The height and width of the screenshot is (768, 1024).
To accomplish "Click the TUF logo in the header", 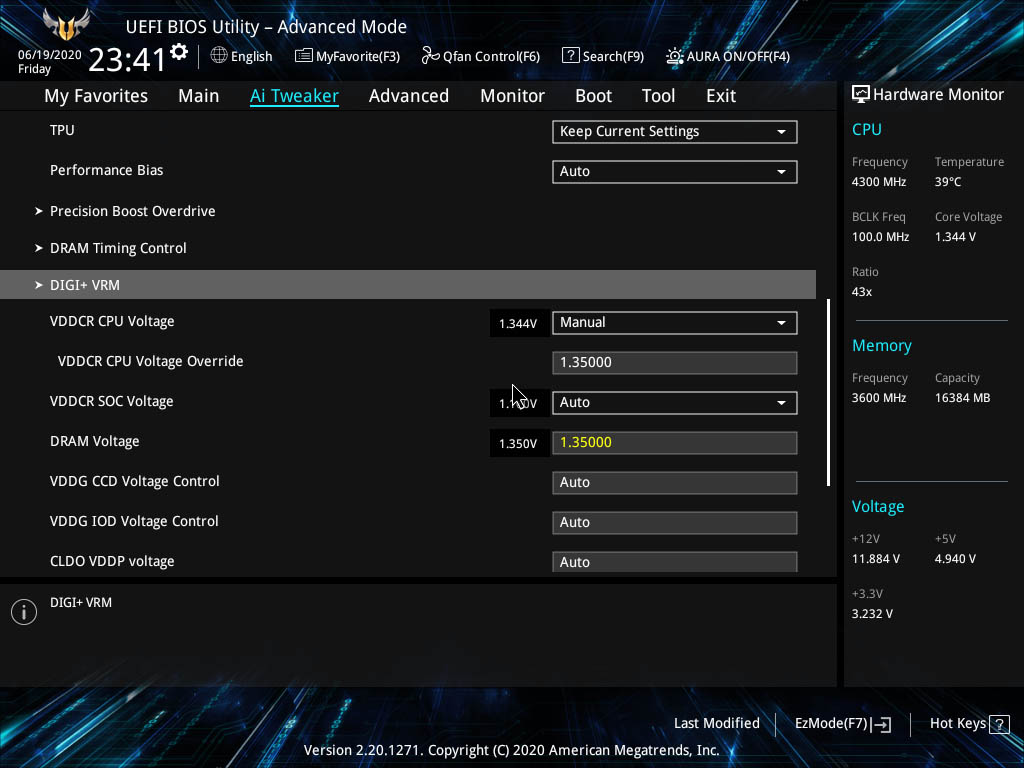I will pos(66,25).
